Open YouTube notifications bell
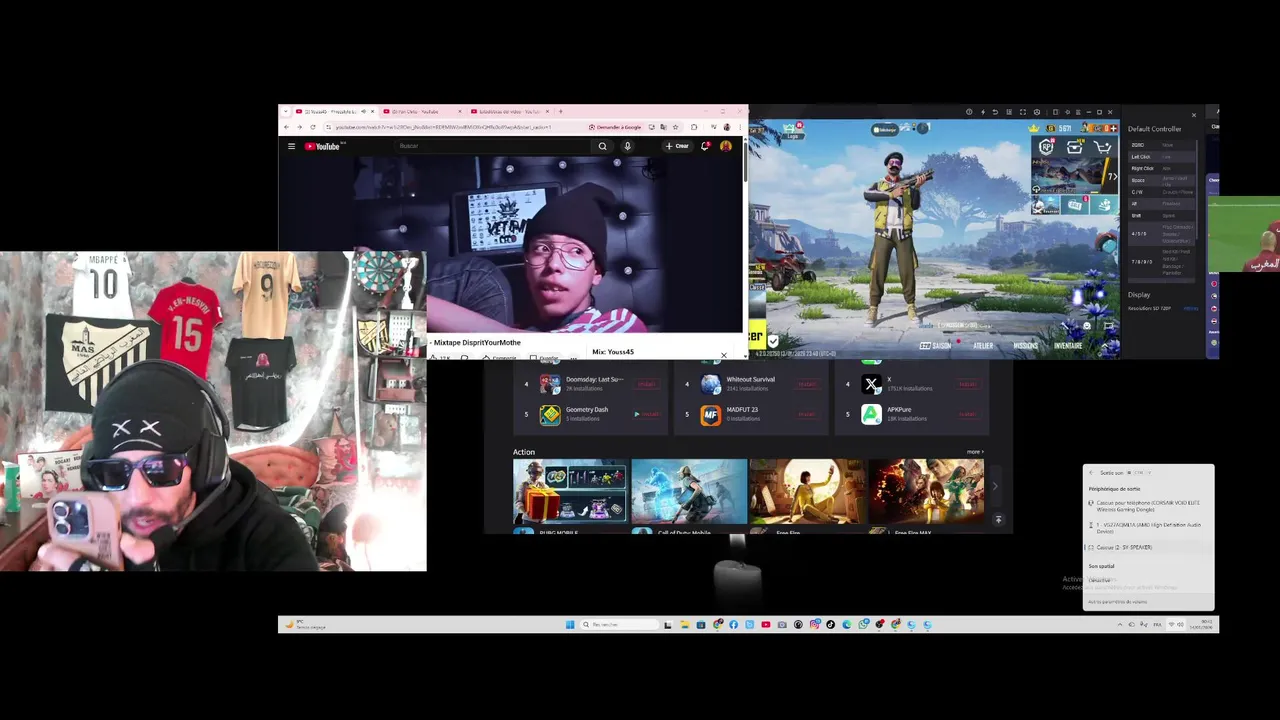This screenshot has height=720, width=1280. coord(706,146)
